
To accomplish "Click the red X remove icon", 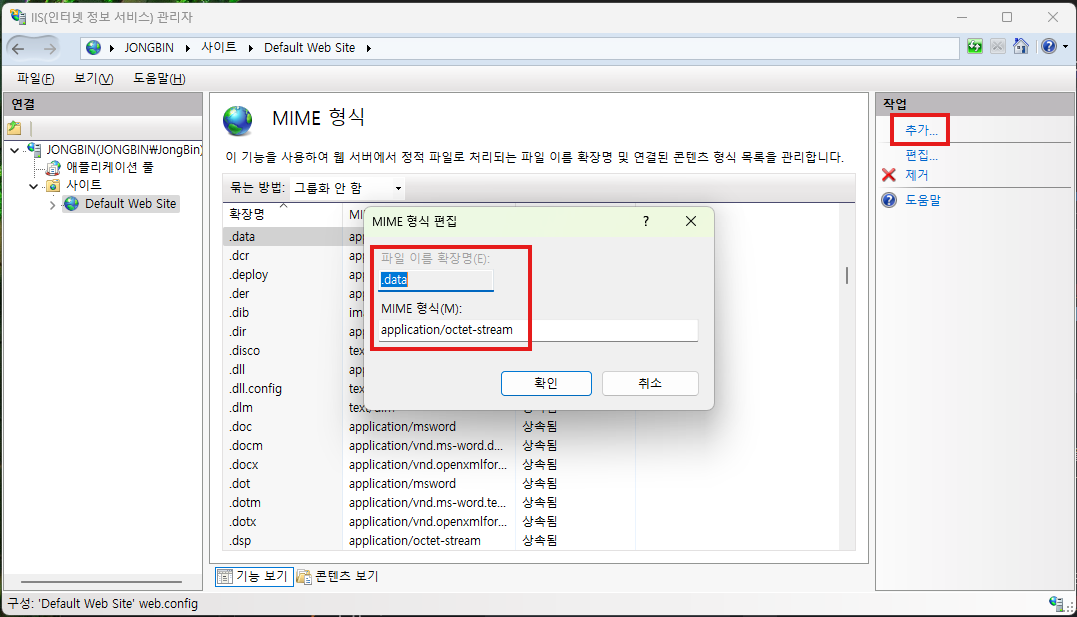I will pos(889,175).
